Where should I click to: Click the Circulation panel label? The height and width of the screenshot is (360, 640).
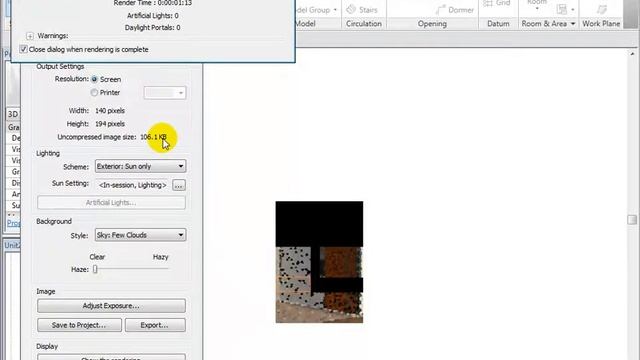point(364,24)
